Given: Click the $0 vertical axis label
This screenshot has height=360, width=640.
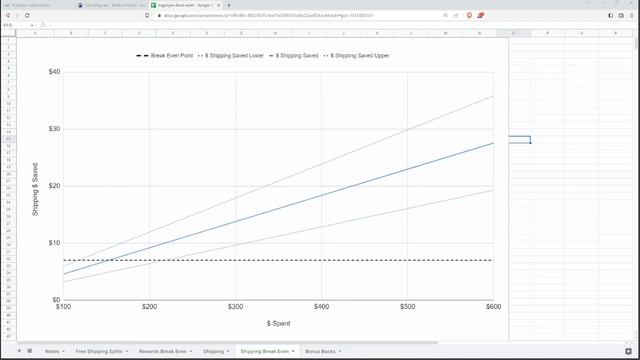Looking at the screenshot, I should coord(56,300).
